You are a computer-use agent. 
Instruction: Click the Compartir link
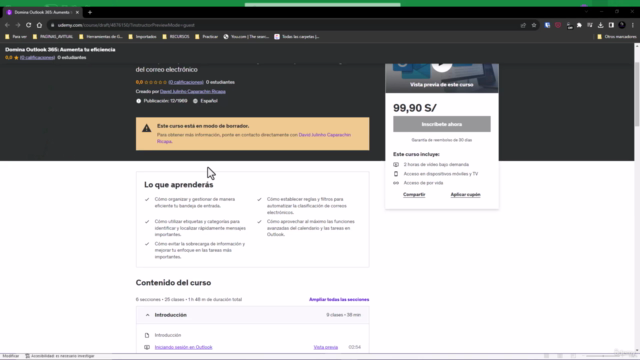point(414,195)
